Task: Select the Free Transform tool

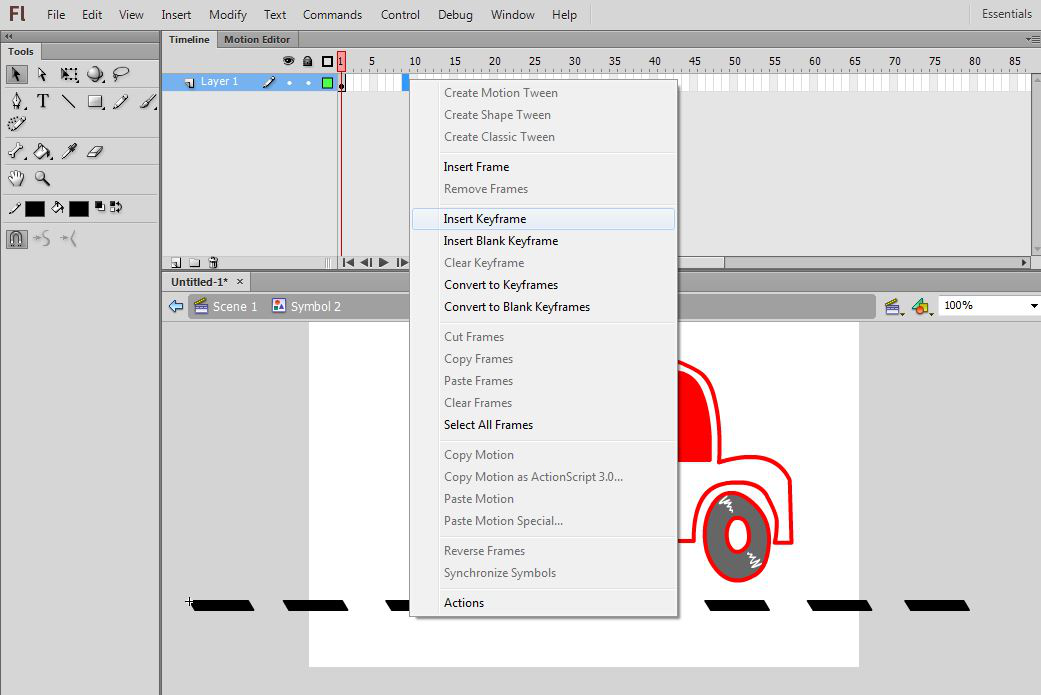Action: click(x=69, y=74)
